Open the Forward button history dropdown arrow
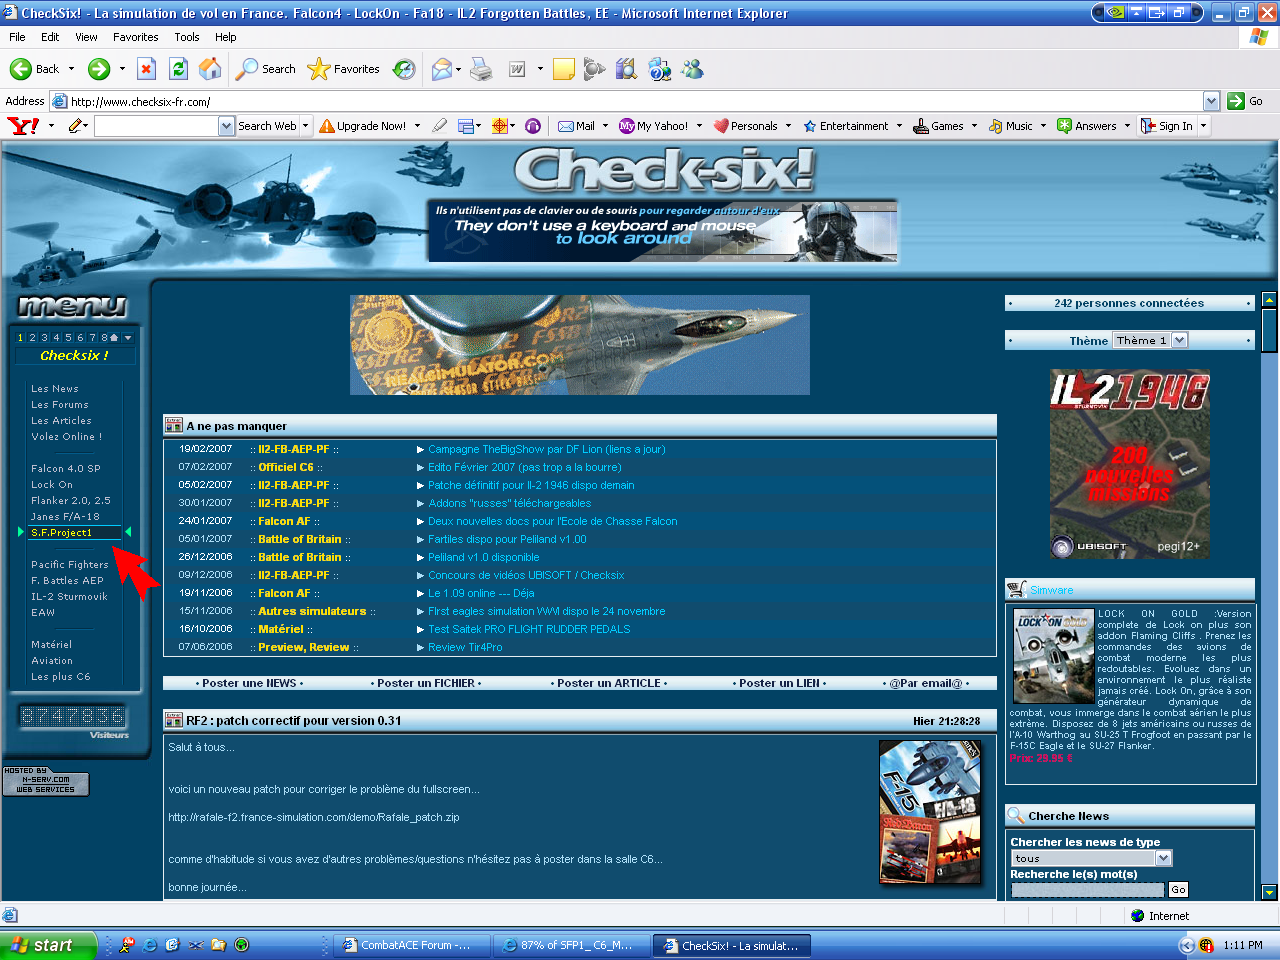The width and height of the screenshot is (1280, 960). click(x=122, y=69)
